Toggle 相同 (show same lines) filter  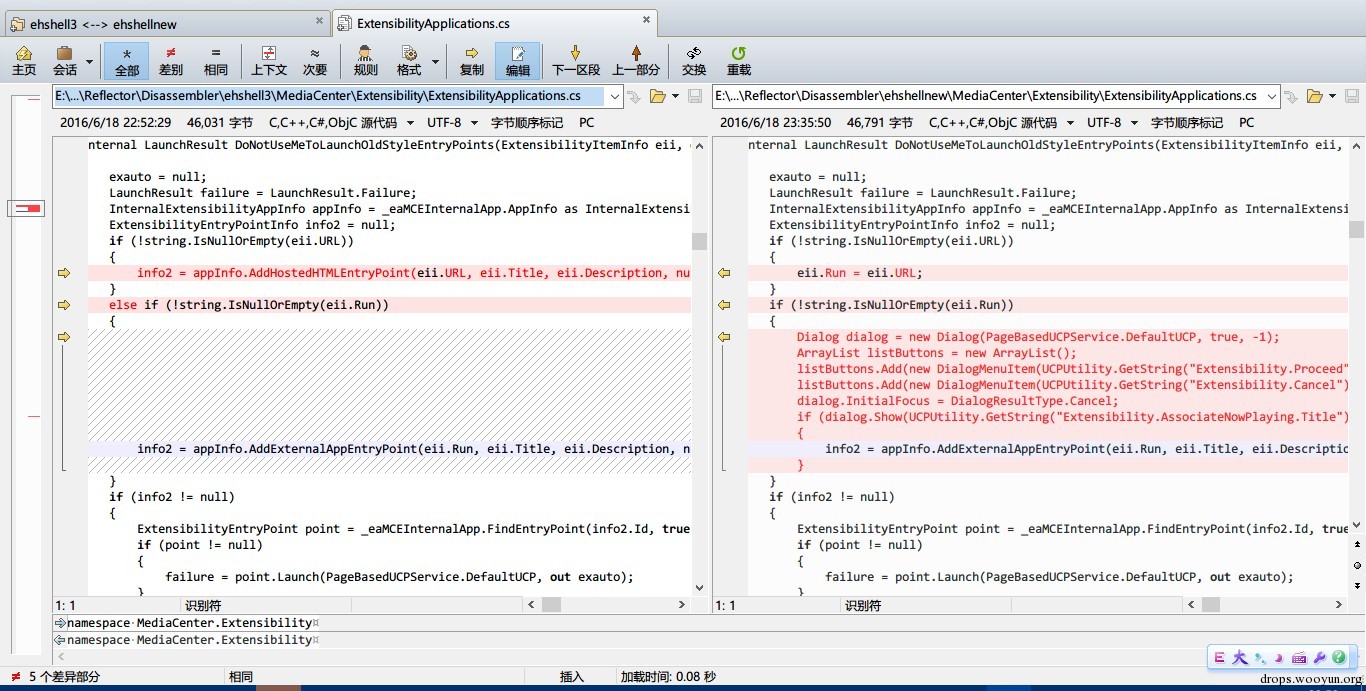pyautogui.click(x=215, y=61)
